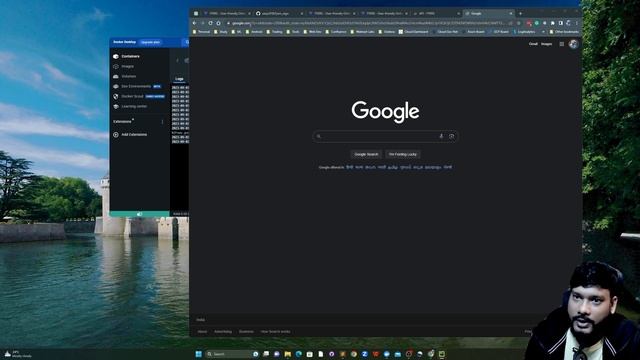Click the Google Search button
This screenshot has width=640, height=360.
click(366, 154)
